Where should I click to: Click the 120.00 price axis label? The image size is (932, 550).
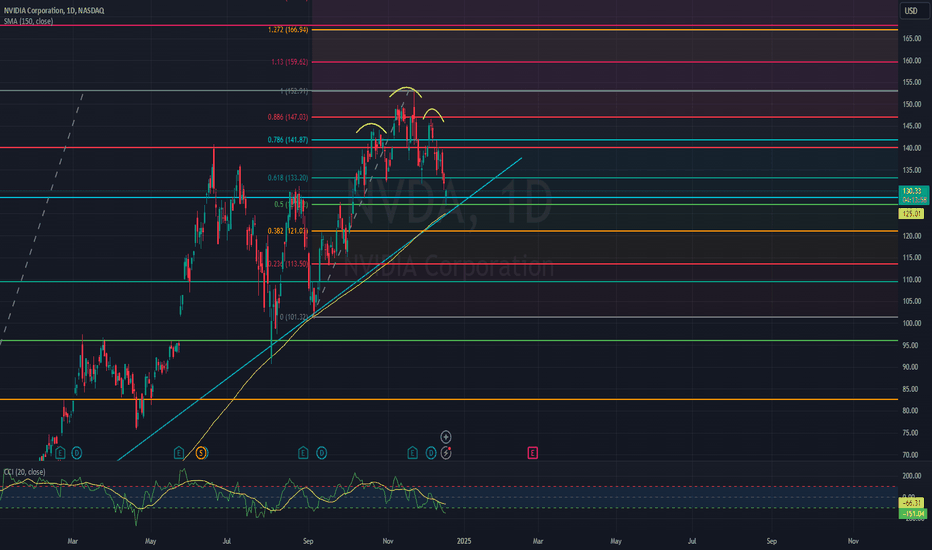pyautogui.click(x=911, y=236)
